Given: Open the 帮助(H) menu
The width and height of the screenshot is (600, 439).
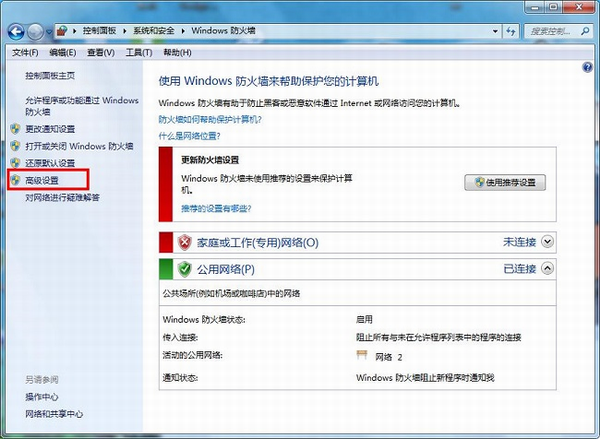Looking at the screenshot, I should [177, 52].
